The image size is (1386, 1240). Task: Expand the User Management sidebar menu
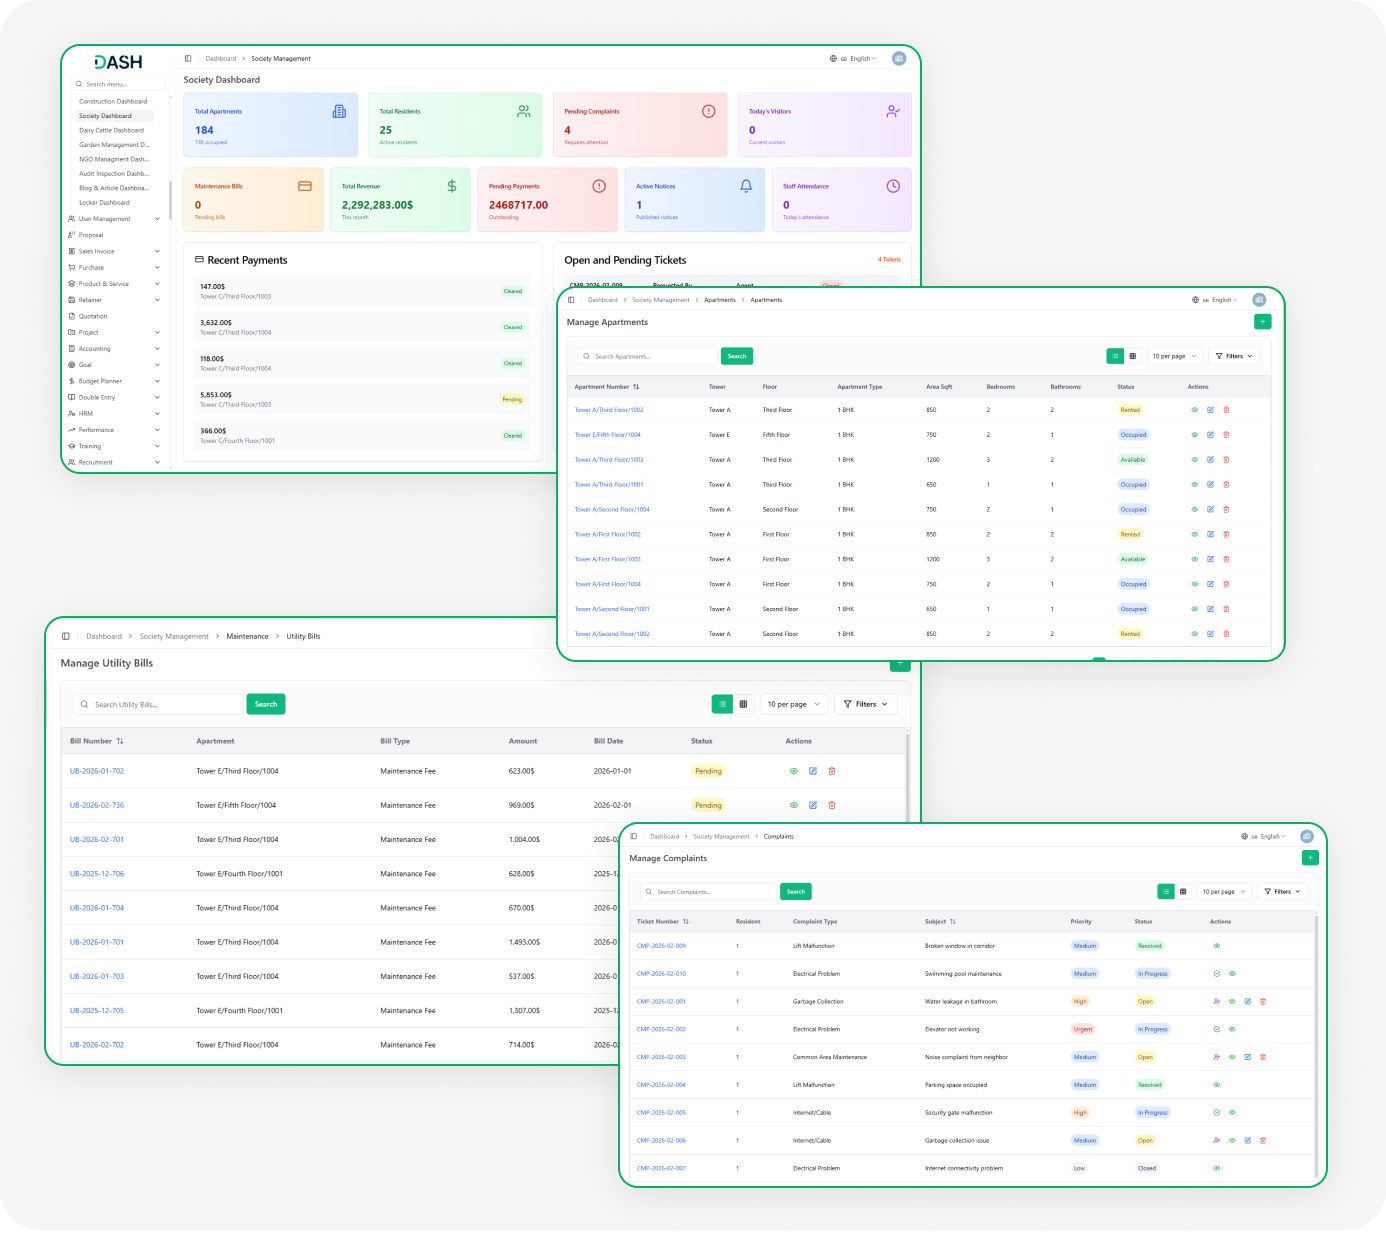pos(114,219)
